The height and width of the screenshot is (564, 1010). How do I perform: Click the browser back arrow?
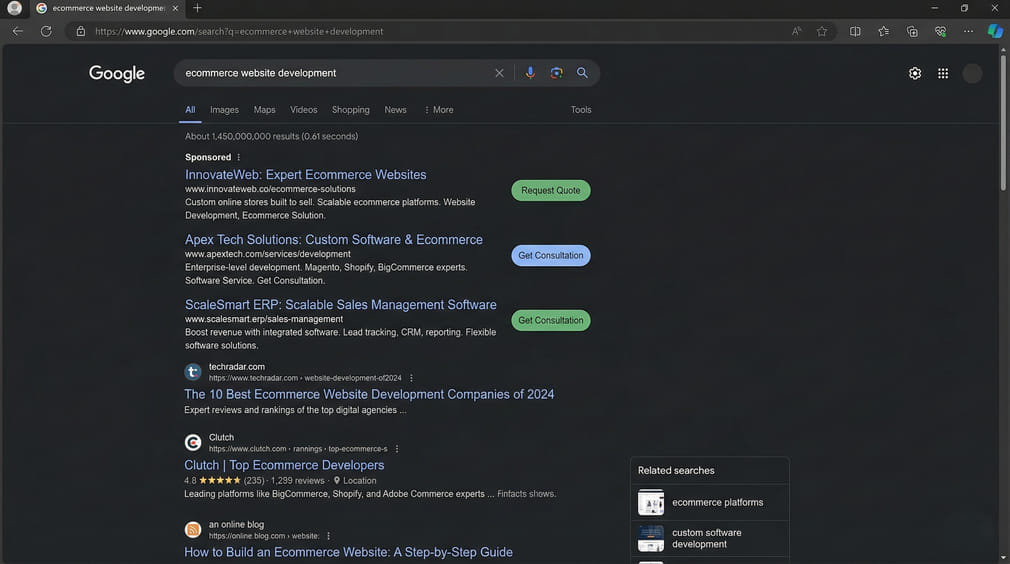coord(17,31)
